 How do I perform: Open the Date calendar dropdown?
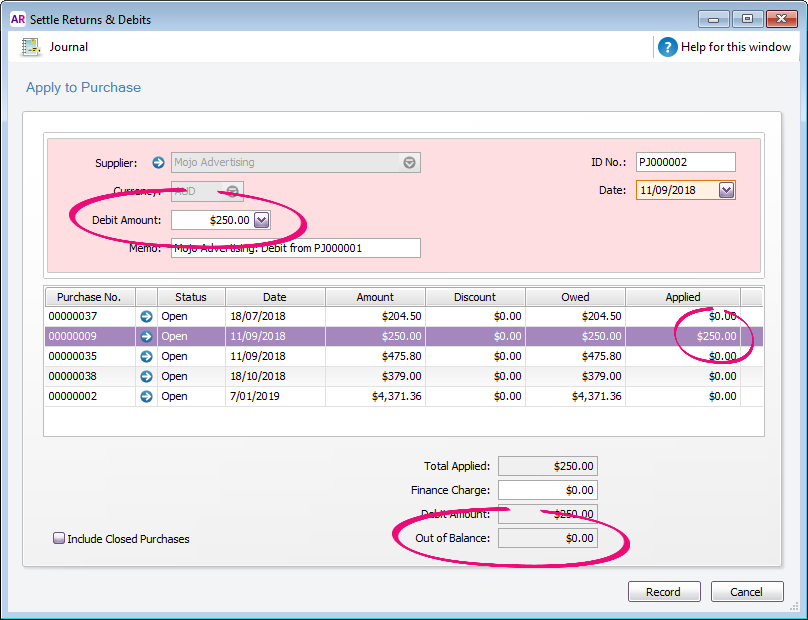(x=727, y=189)
